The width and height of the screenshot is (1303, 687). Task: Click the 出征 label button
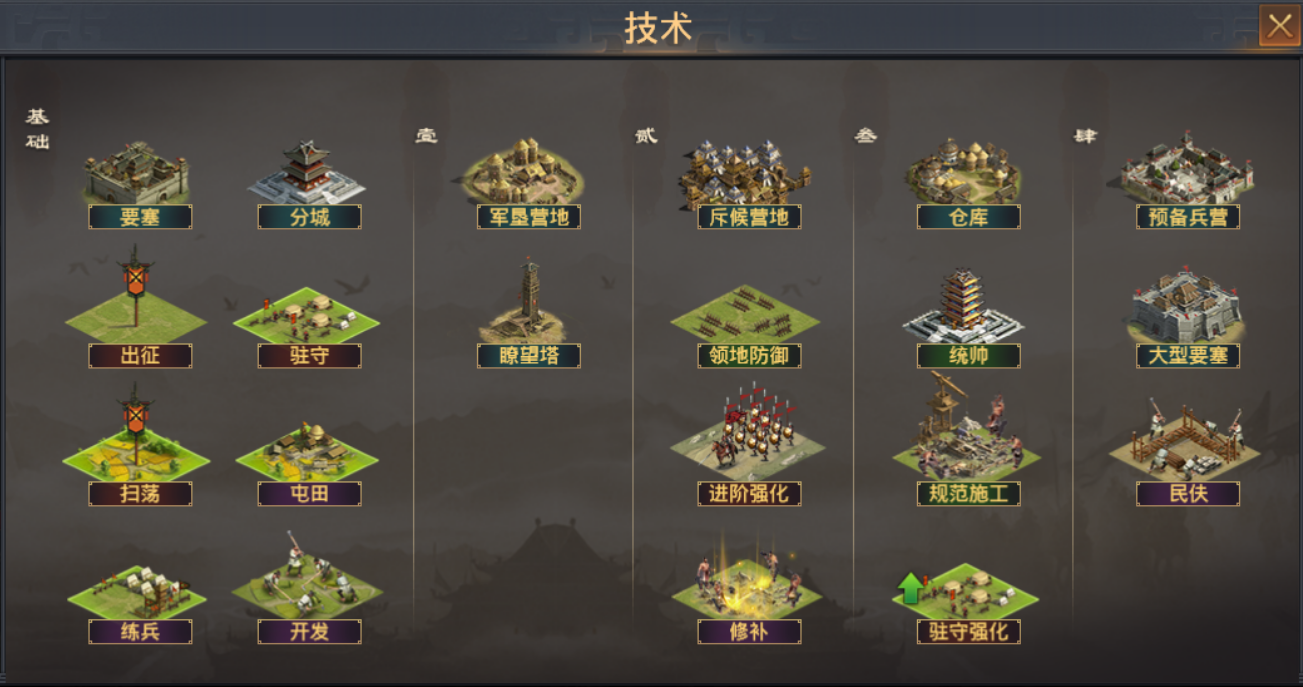click(x=140, y=356)
